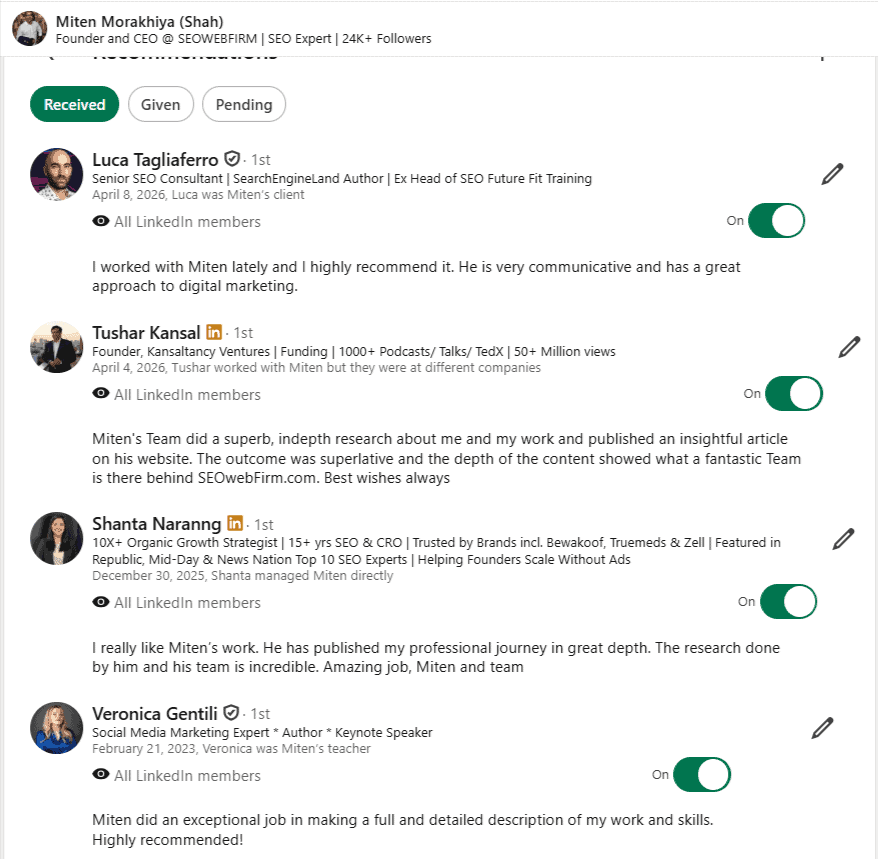The width and height of the screenshot is (878, 859).
Task: Click pencil icon beside Tushar Kansal
Action: click(849, 347)
